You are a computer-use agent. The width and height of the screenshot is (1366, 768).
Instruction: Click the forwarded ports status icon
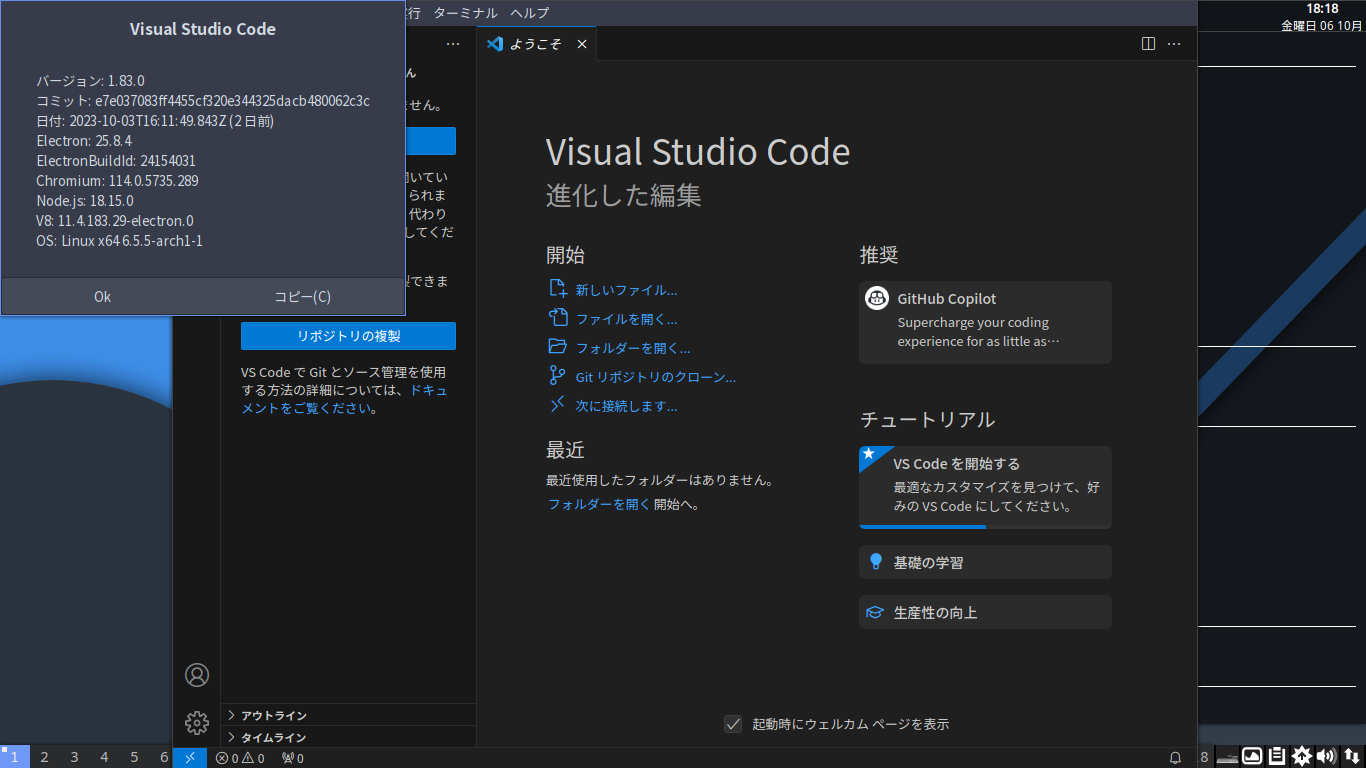click(x=293, y=758)
